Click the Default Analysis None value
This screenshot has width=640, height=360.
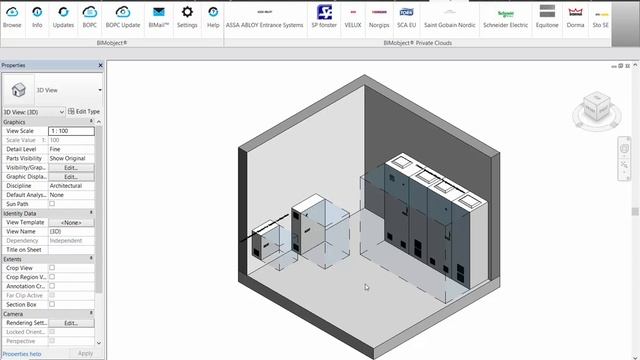click(71, 195)
